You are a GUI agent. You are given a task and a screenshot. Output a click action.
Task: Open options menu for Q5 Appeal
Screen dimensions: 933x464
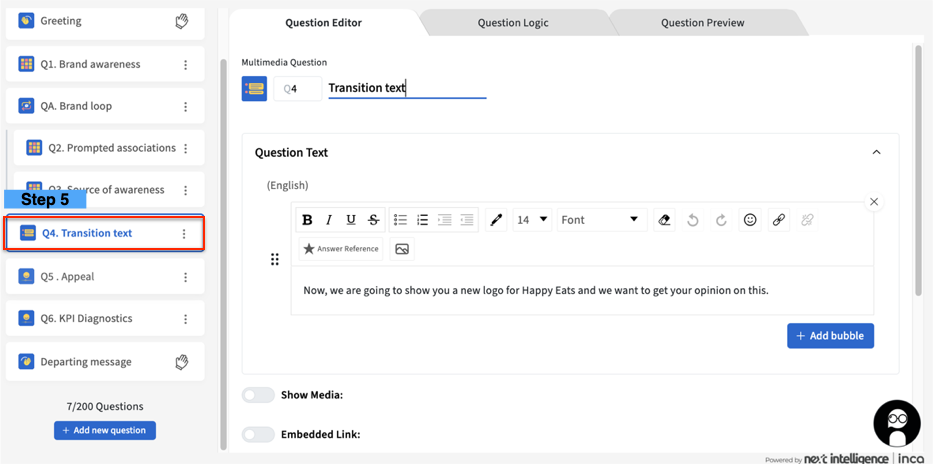coord(185,277)
